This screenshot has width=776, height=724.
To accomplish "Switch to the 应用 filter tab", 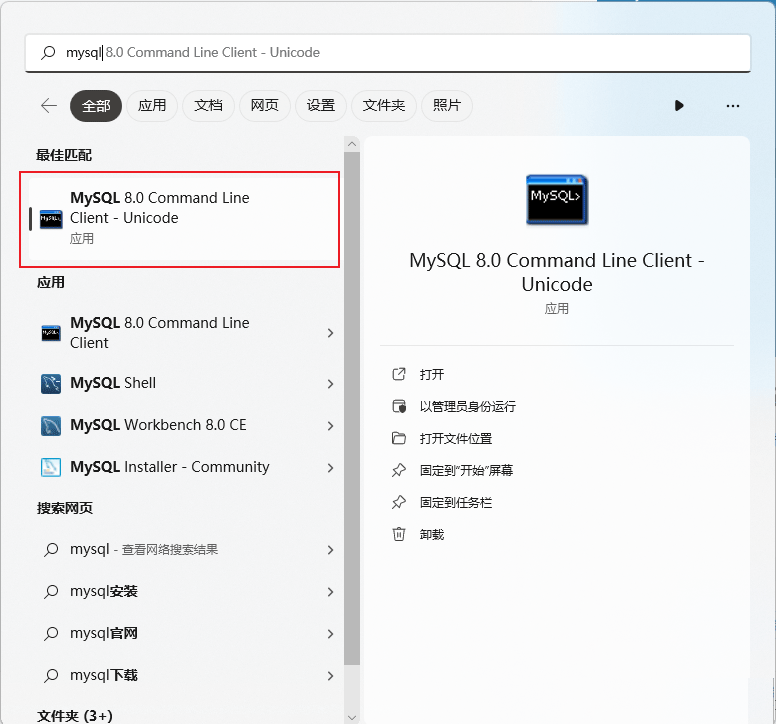I will pyautogui.click(x=152, y=105).
